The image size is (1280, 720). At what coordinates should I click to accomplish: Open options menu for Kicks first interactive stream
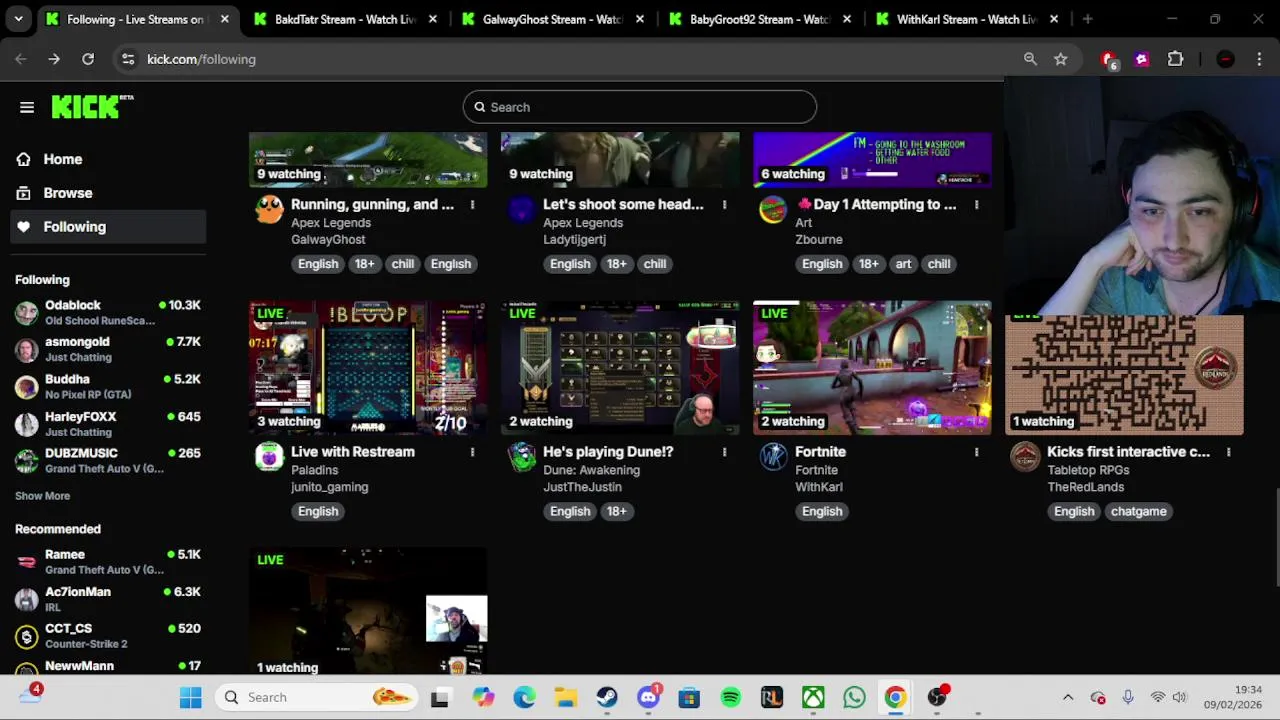pos(1228,452)
